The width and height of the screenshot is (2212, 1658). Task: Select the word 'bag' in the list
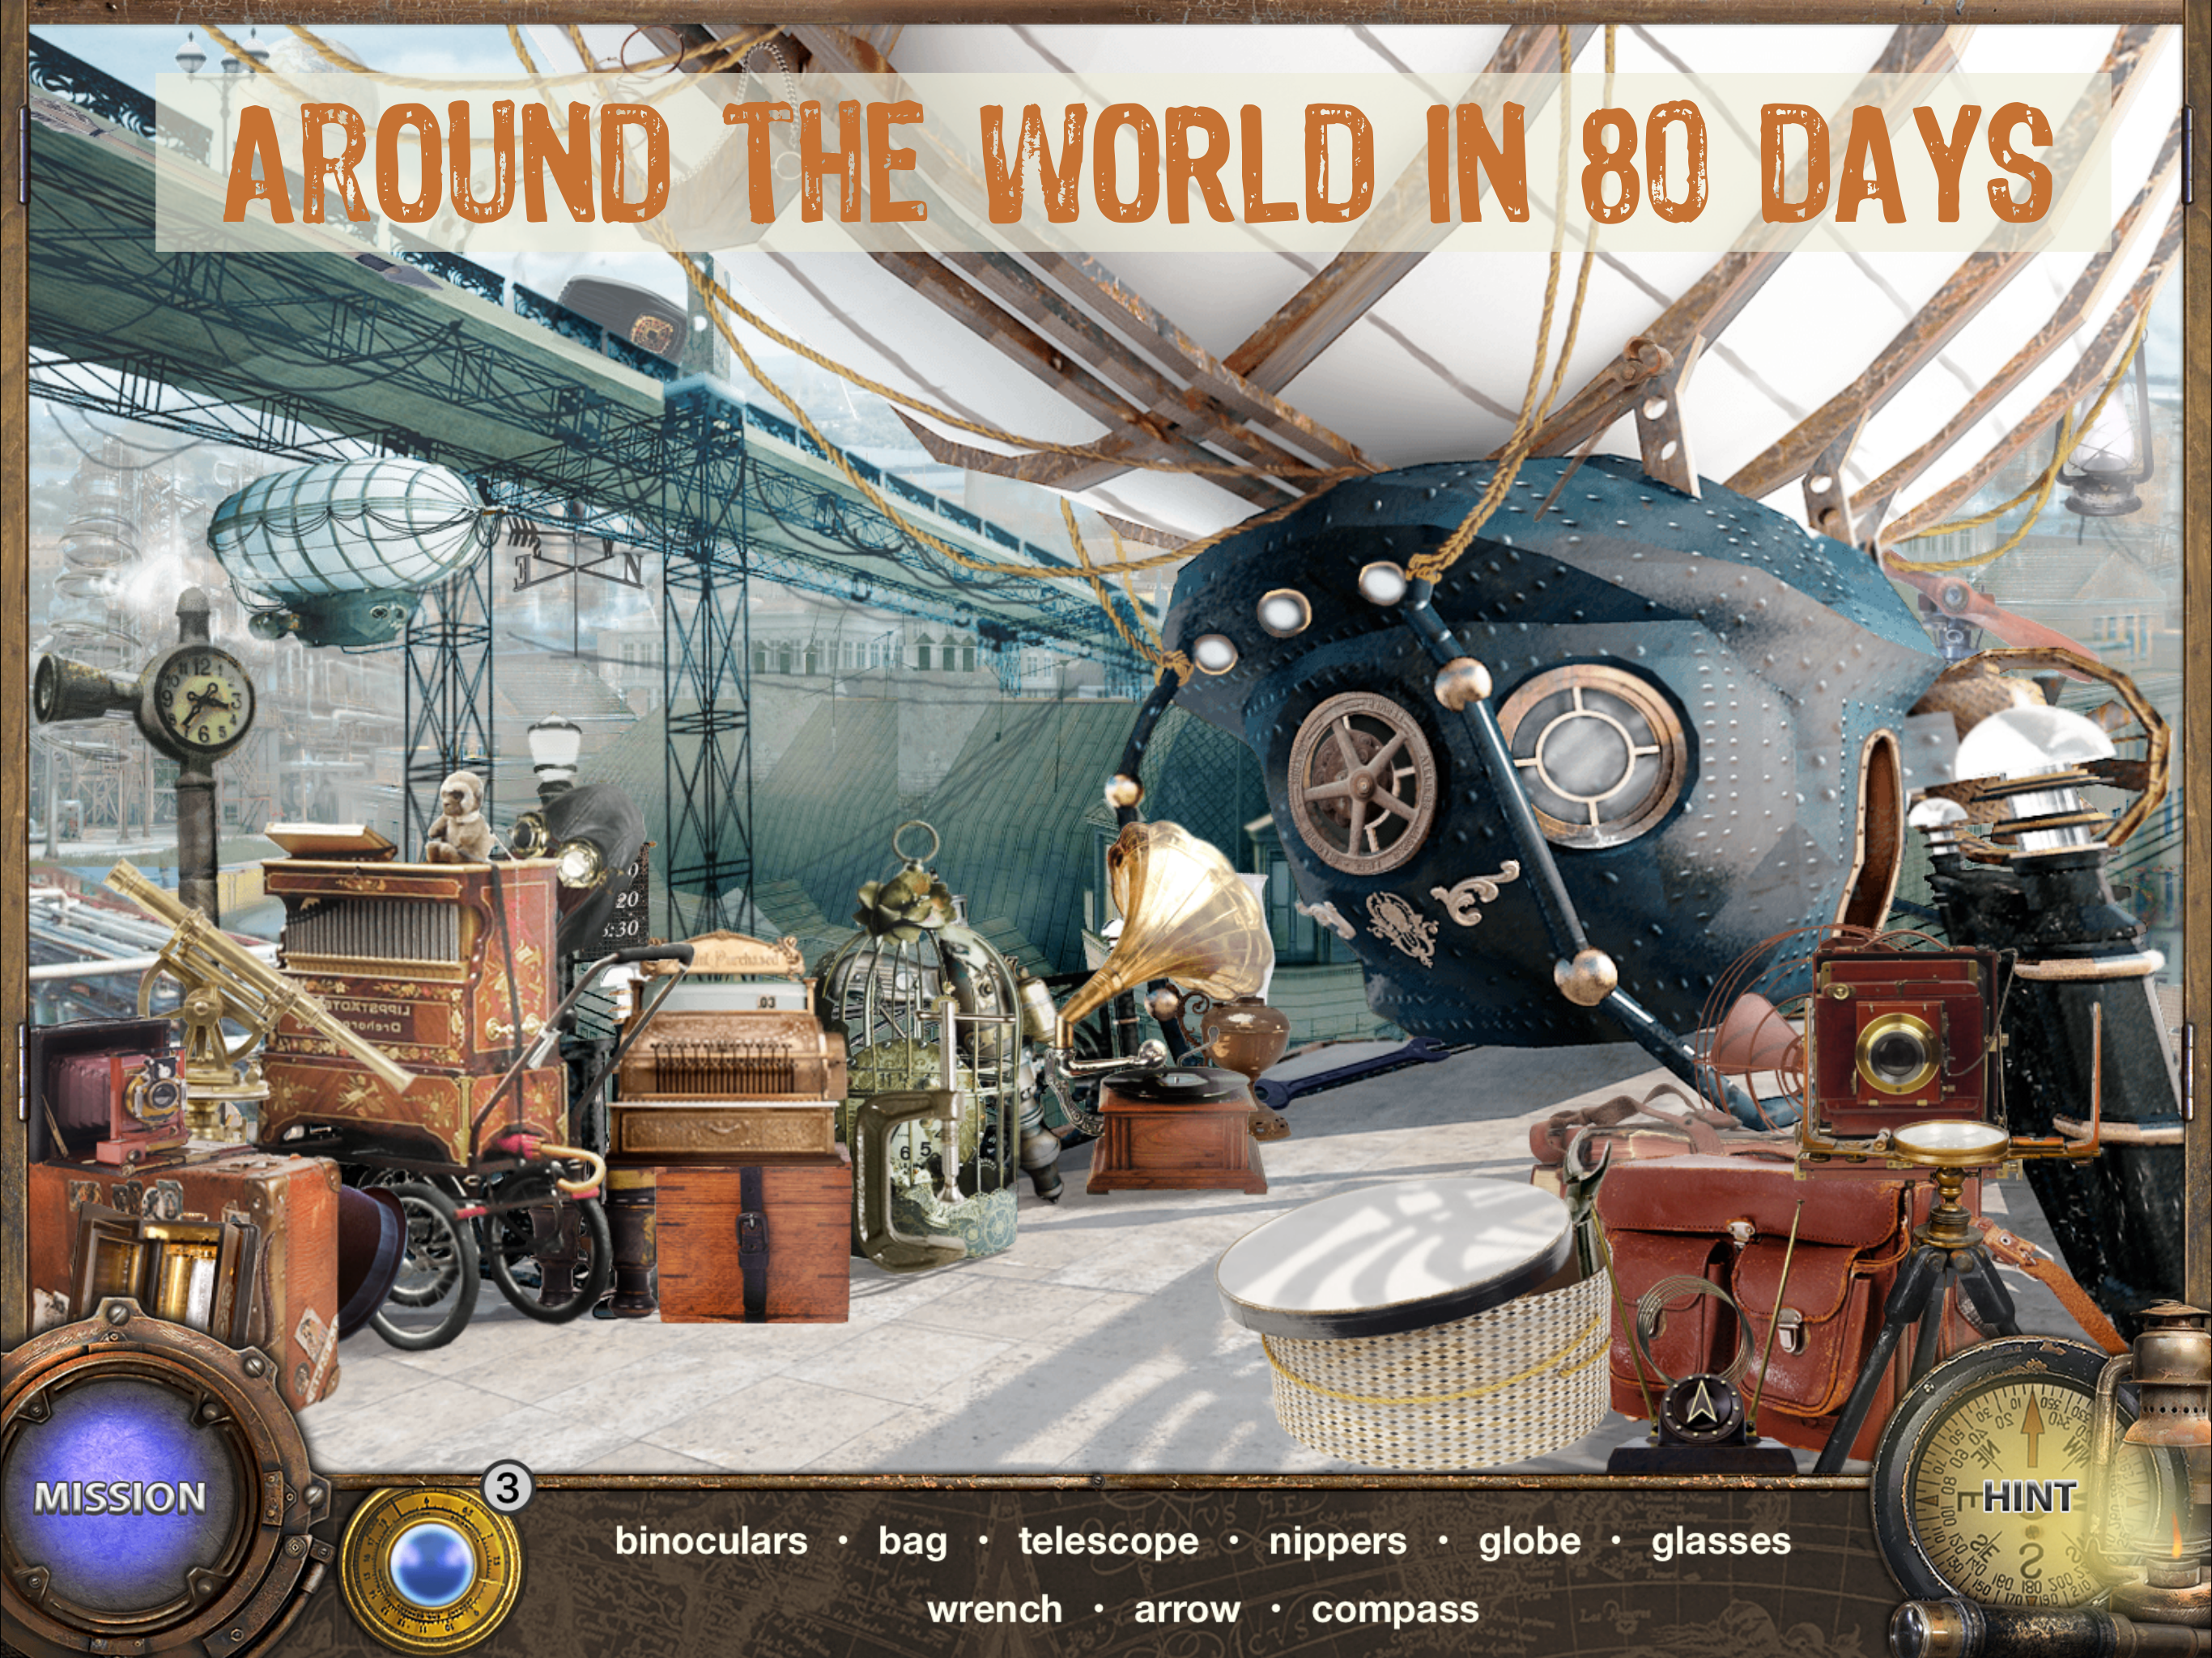[x=912, y=1543]
